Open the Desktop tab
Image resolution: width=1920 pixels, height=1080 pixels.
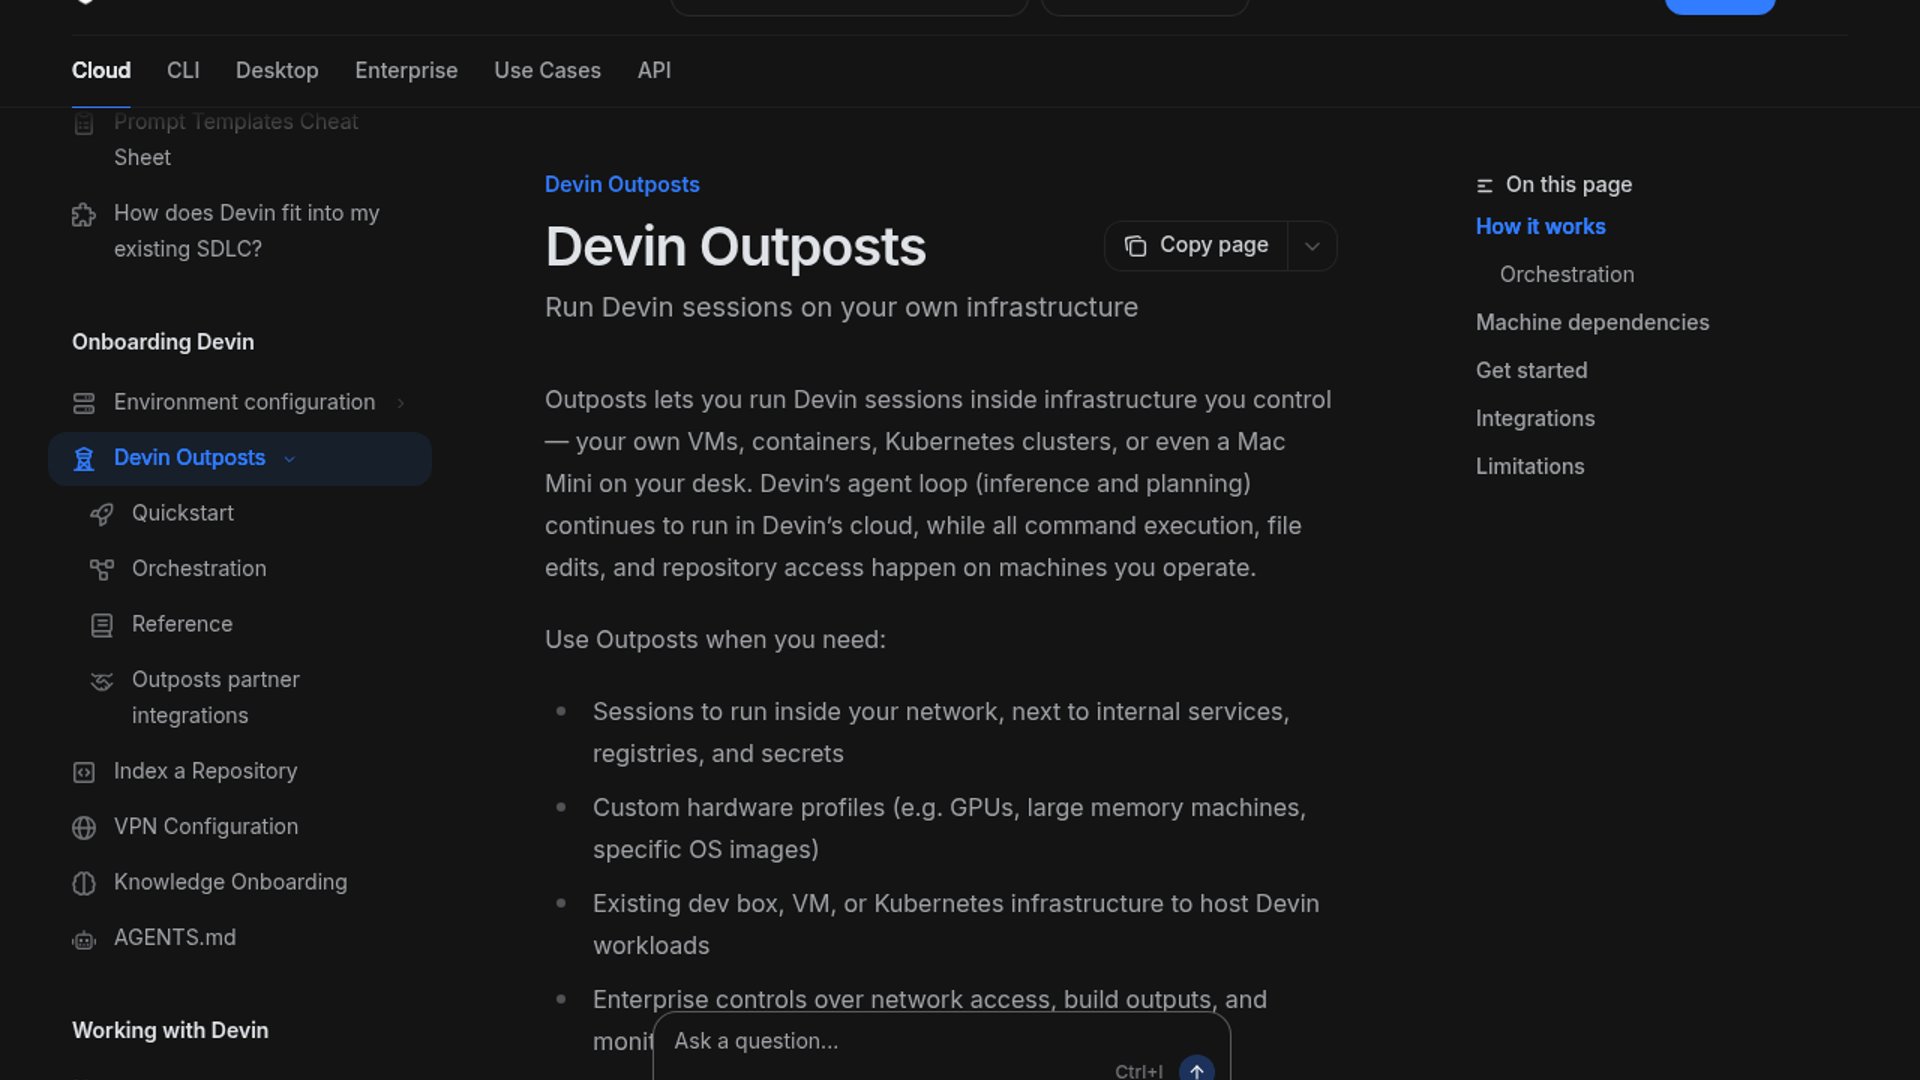(x=277, y=70)
